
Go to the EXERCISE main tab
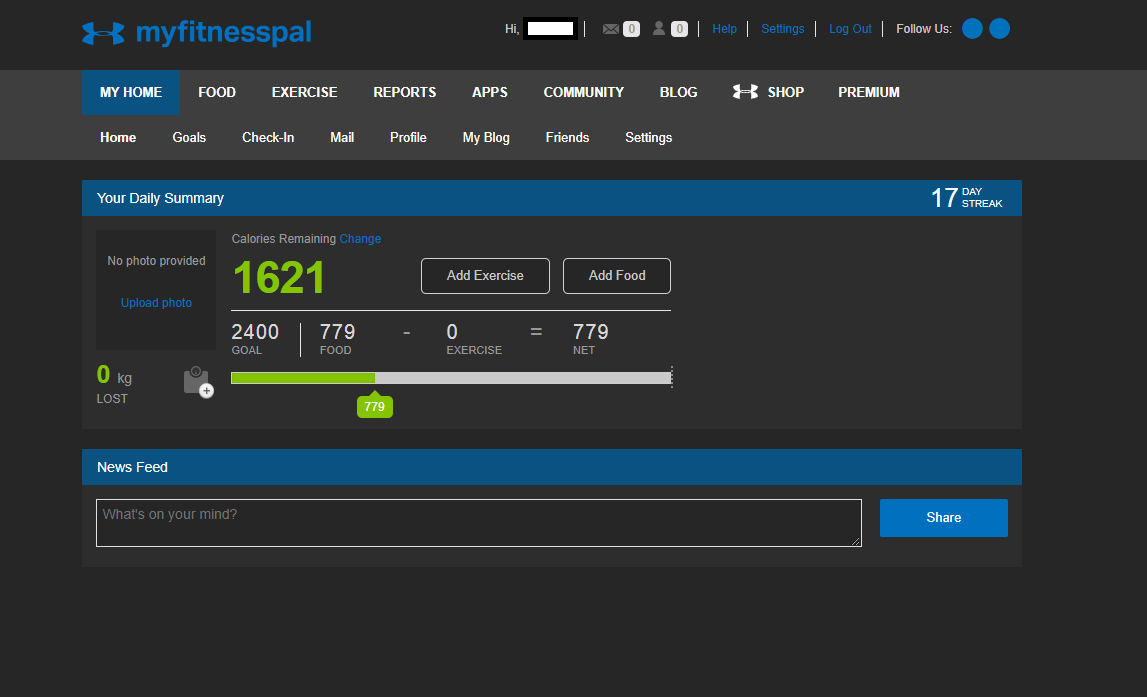point(304,92)
